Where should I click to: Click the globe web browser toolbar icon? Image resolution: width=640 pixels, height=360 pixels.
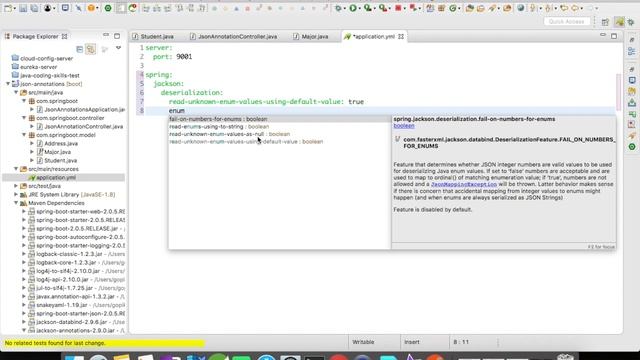click(x=520, y=8)
